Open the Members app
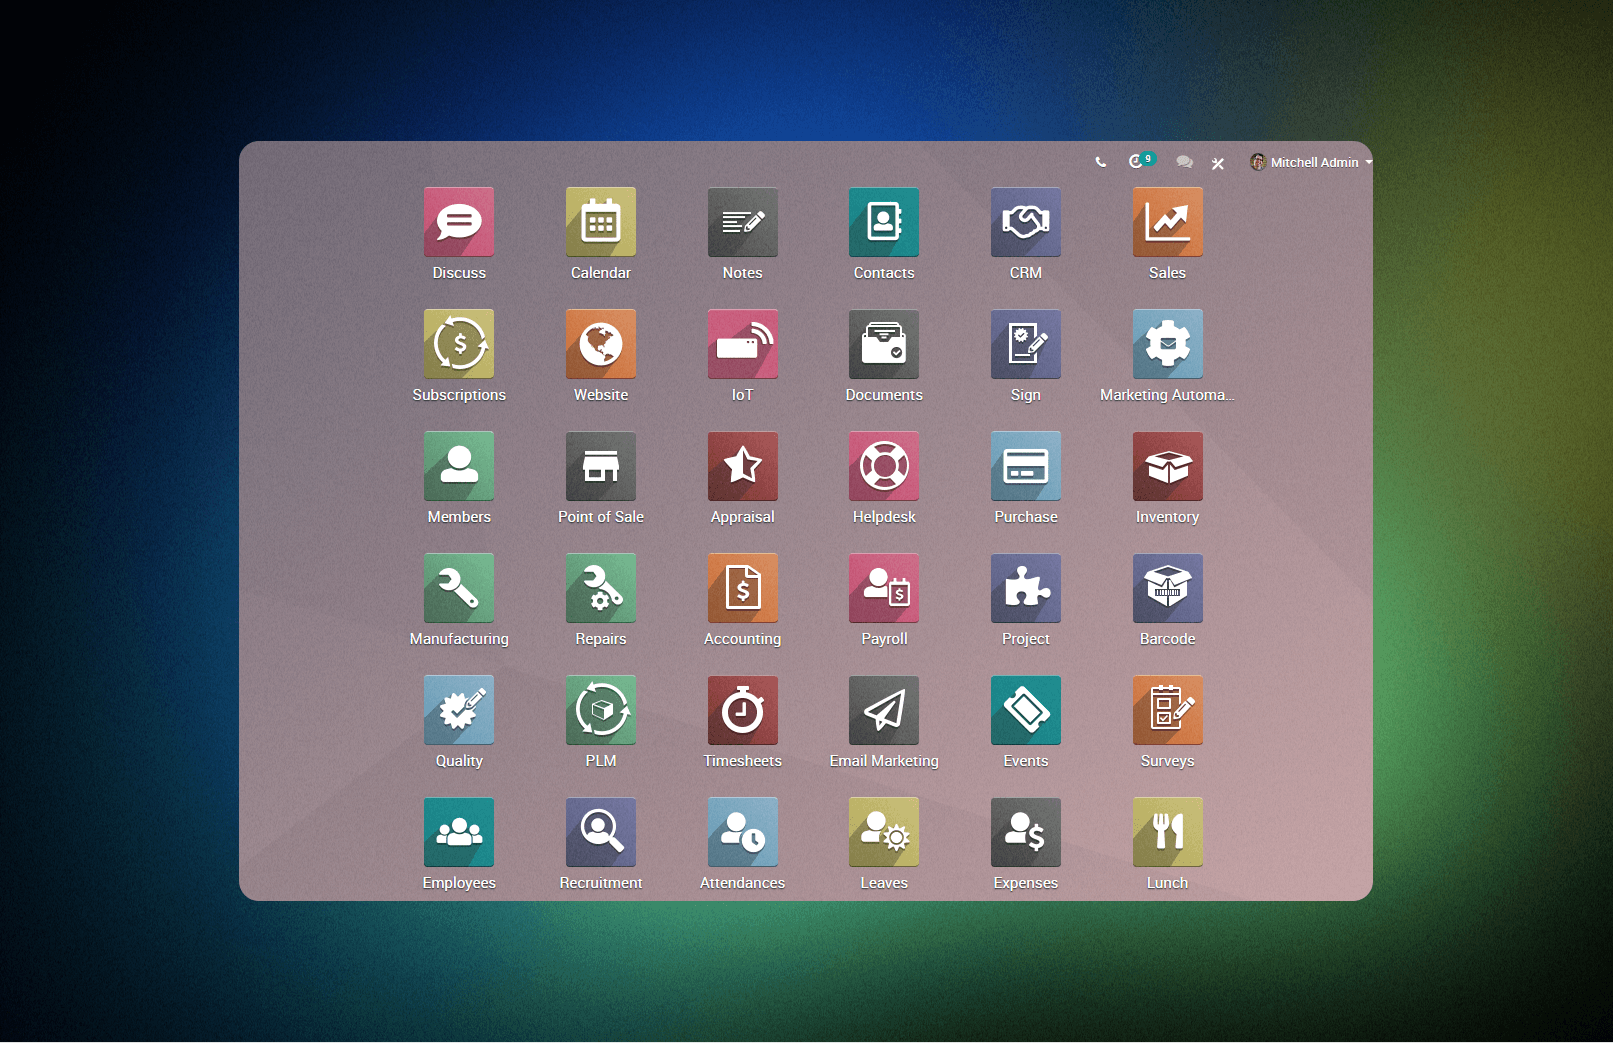1613x1043 pixels. tap(459, 466)
